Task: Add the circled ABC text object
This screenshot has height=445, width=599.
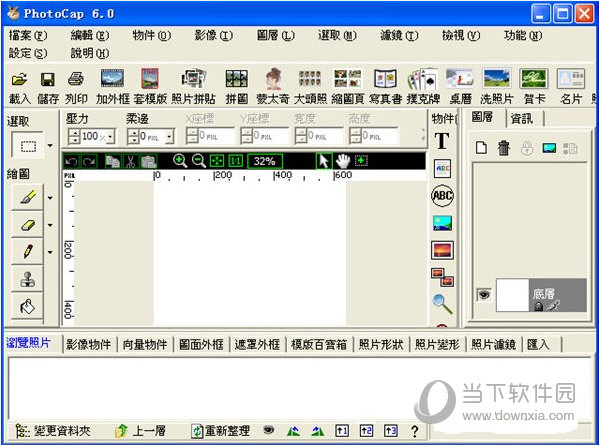Action: pyautogui.click(x=442, y=196)
